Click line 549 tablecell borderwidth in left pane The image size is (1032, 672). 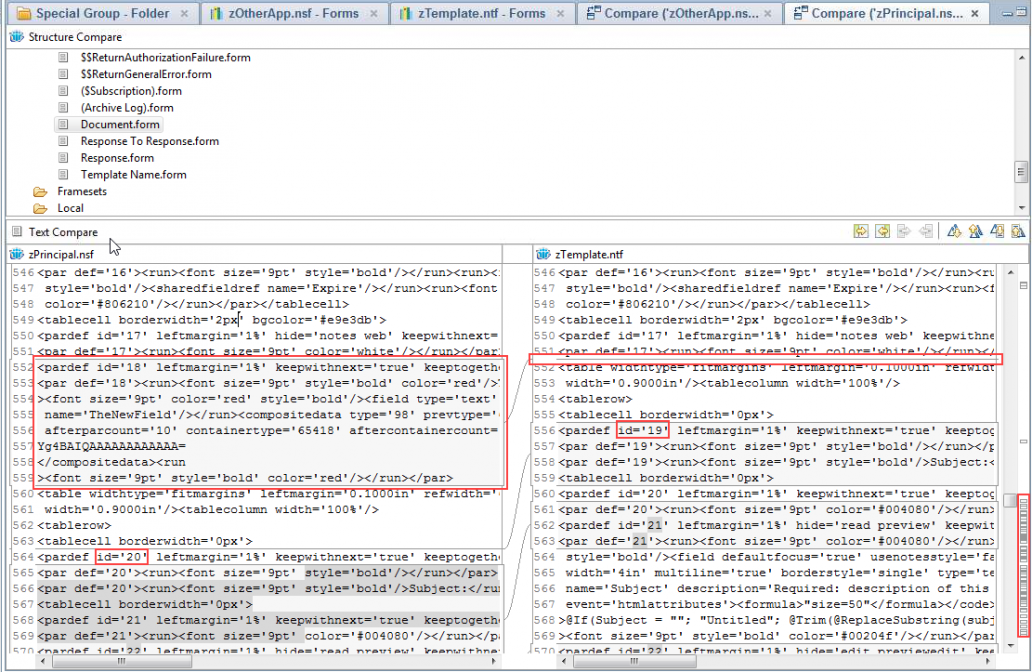(x=212, y=320)
